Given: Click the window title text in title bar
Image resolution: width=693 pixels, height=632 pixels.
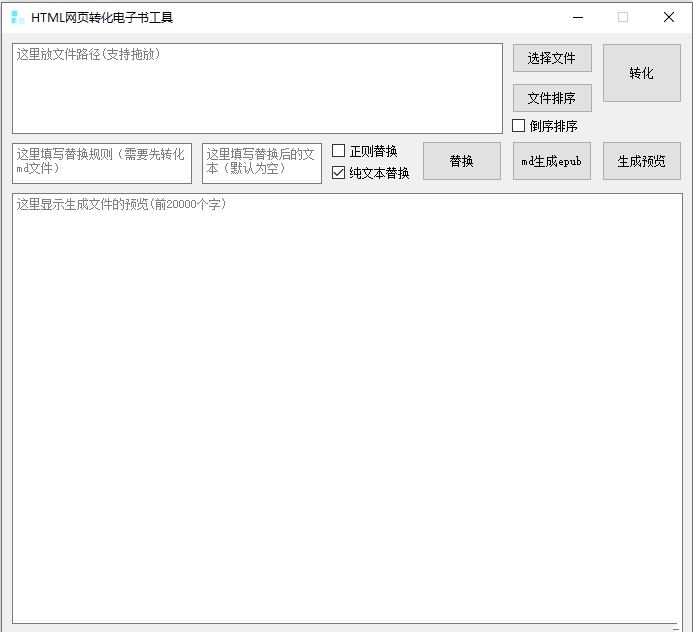Looking at the screenshot, I should (102, 17).
